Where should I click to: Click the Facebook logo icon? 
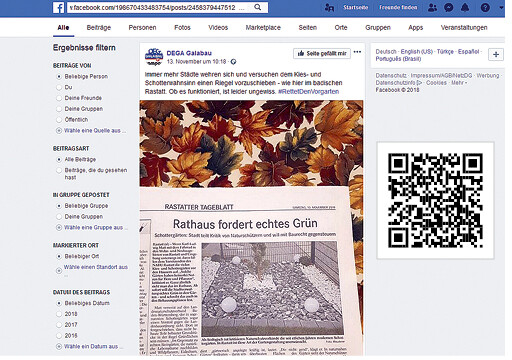click(58, 7)
